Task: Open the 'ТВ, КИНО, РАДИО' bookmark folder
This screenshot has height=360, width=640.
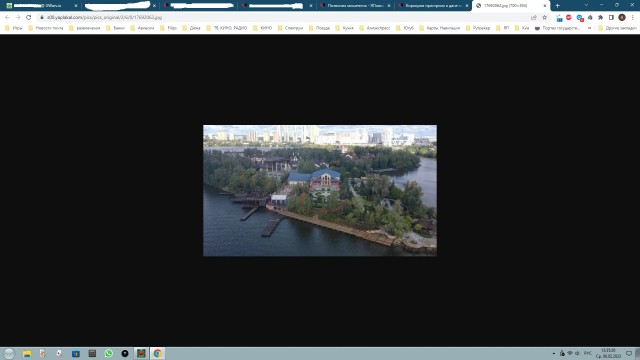Action: coord(227,28)
